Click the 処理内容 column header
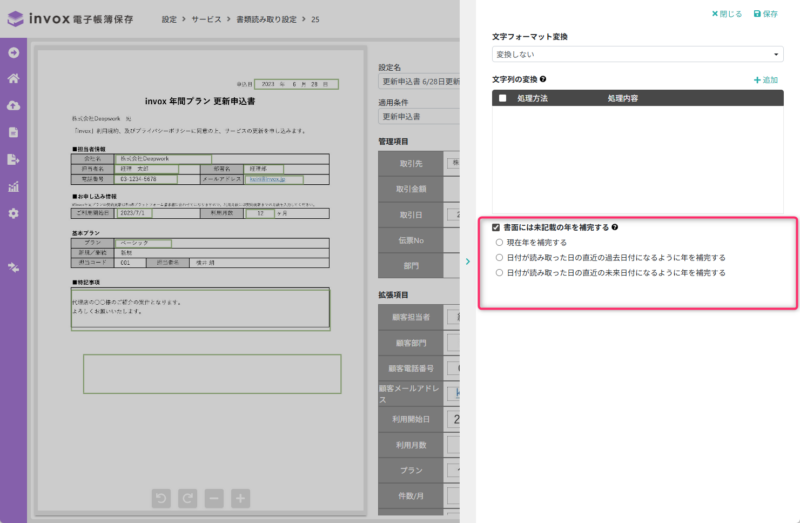This screenshot has height=523, width=800. [x=622, y=98]
